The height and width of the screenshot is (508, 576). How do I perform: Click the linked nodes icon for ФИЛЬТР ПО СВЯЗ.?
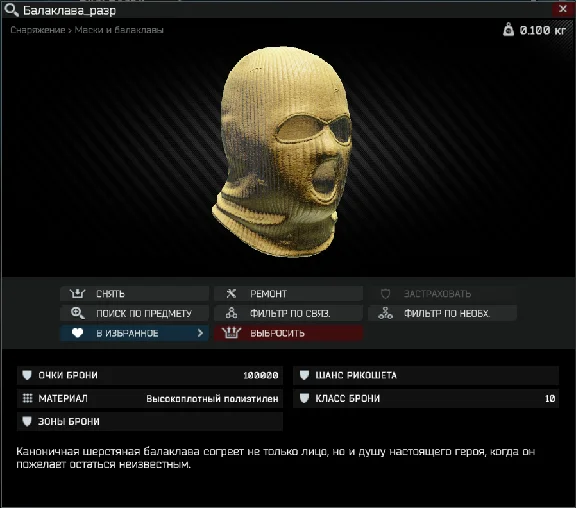click(231, 313)
